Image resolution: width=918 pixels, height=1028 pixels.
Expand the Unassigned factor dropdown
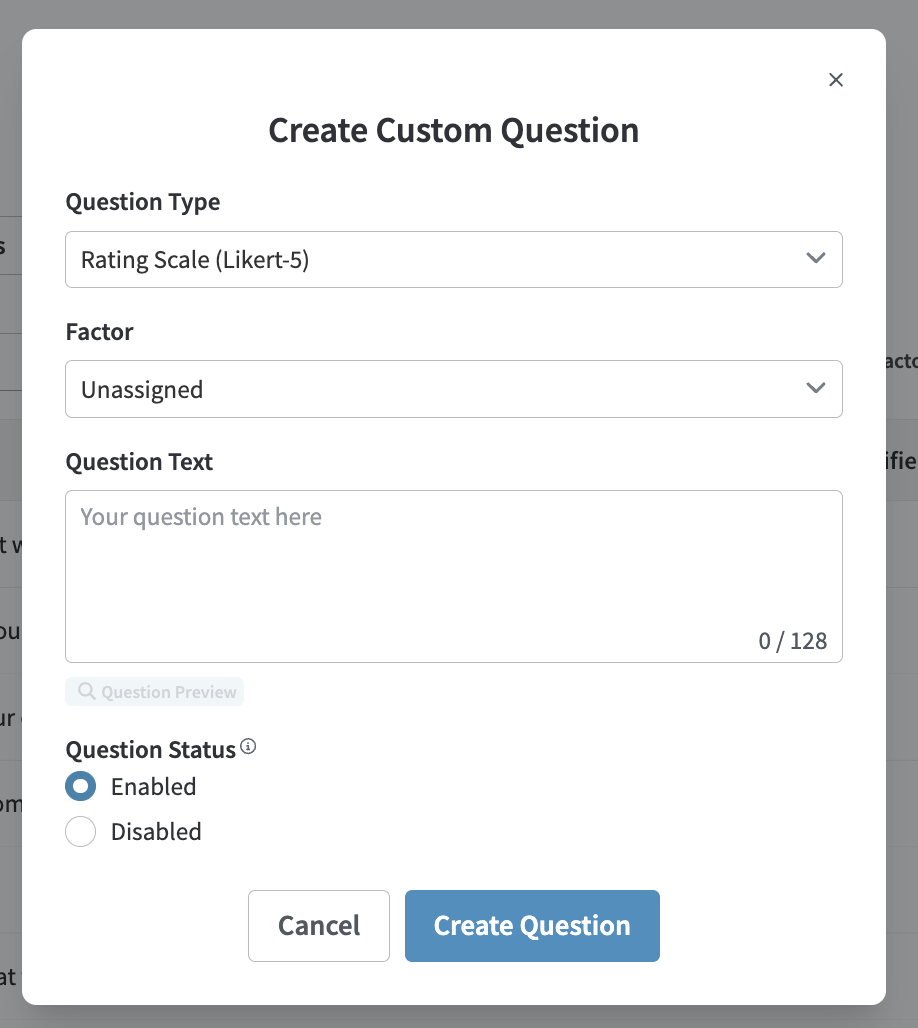453,389
